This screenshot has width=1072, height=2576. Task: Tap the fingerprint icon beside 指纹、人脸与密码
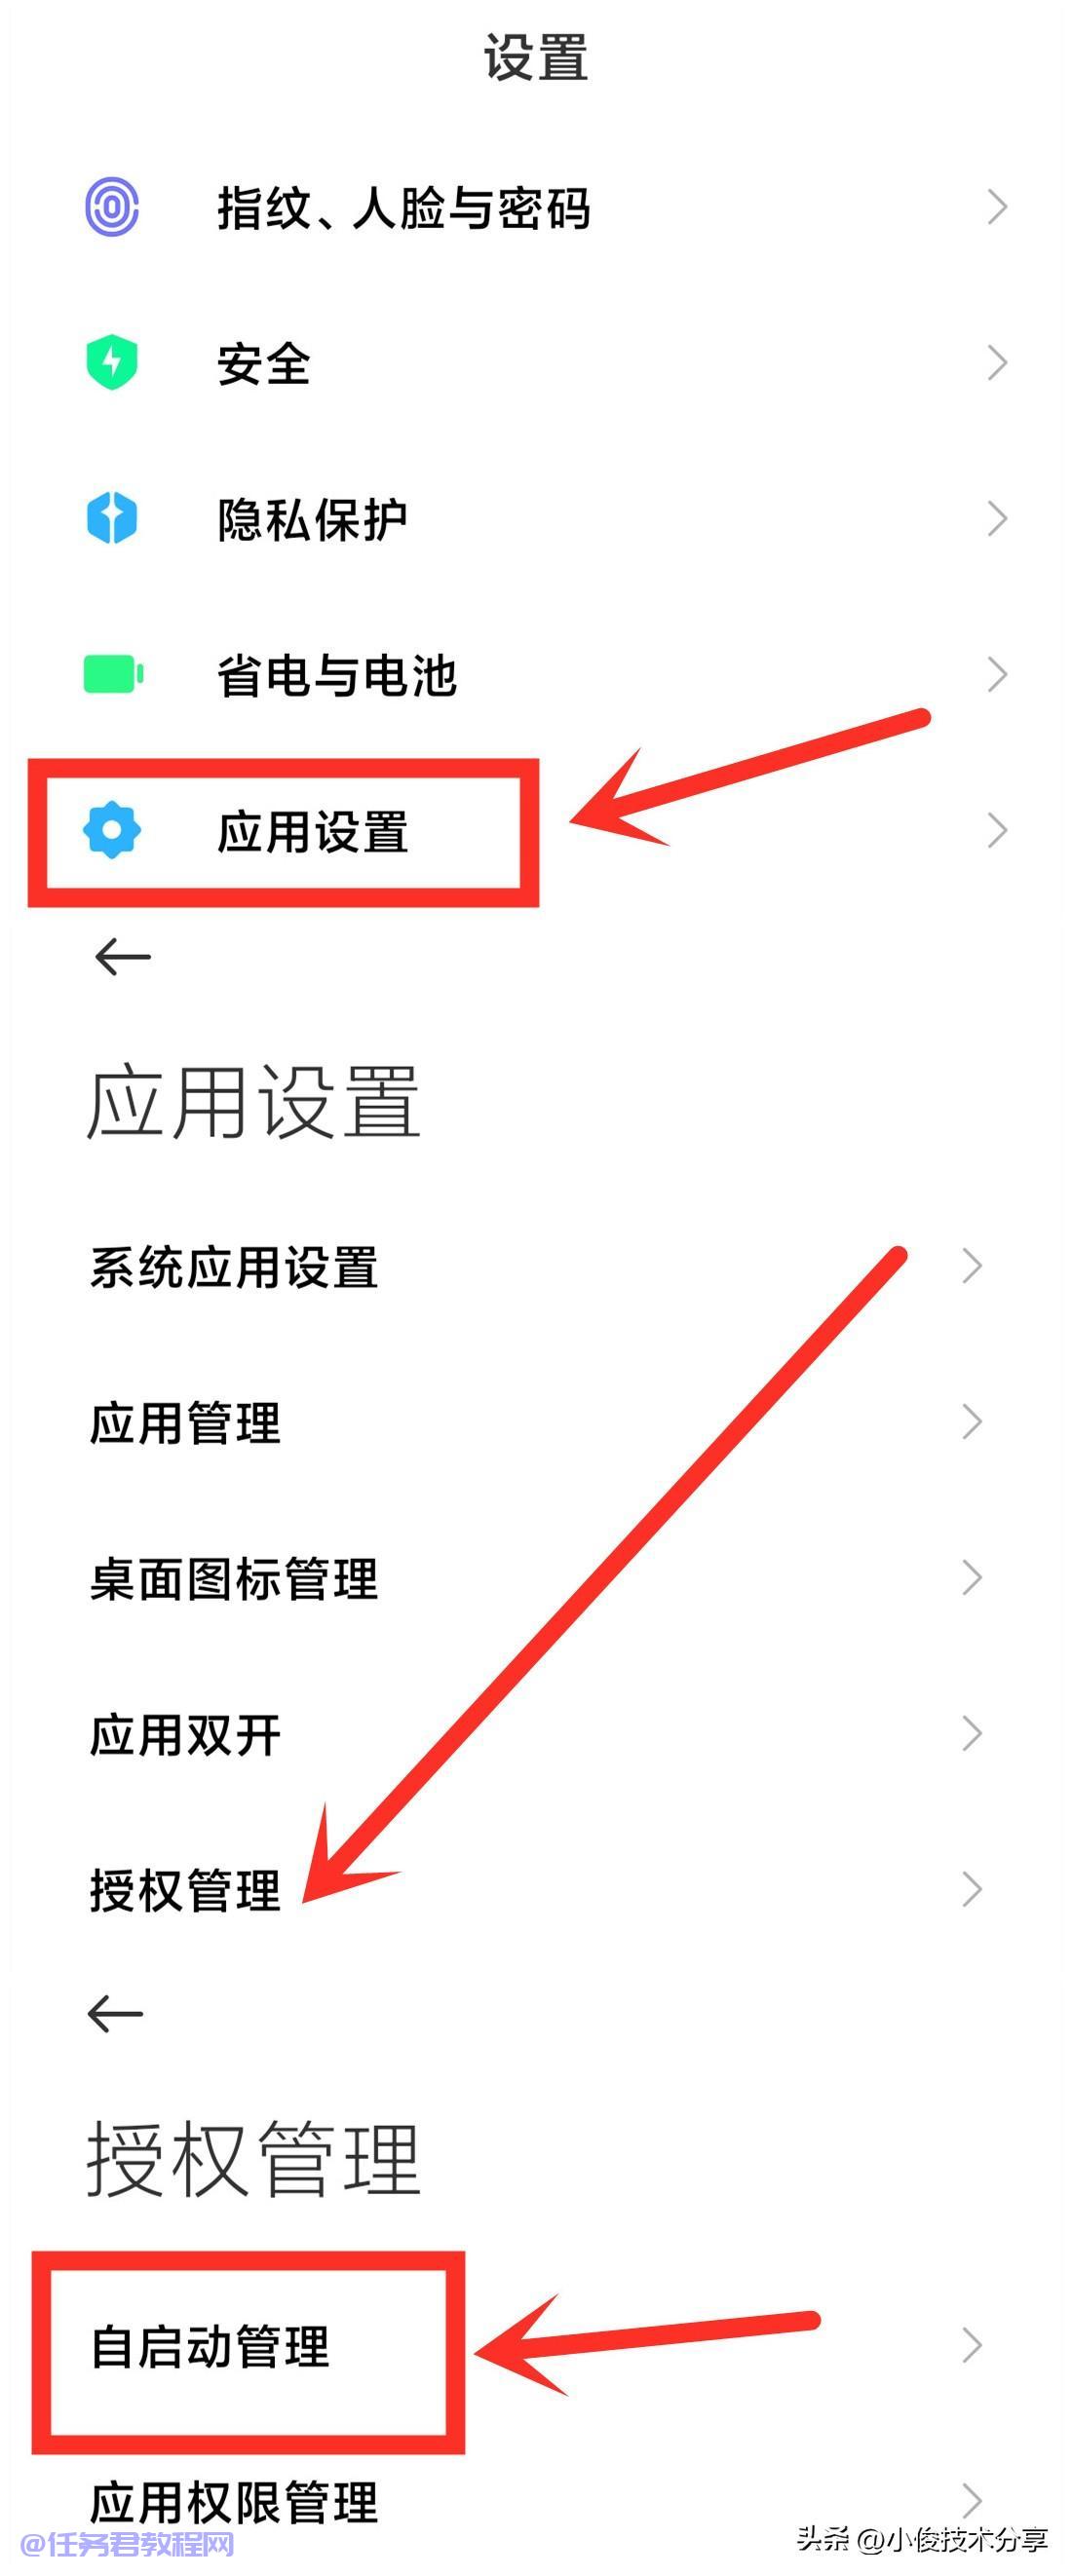tap(112, 207)
